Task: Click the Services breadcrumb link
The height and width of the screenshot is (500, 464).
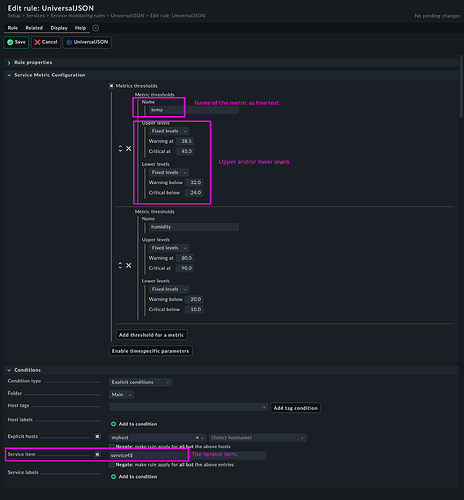Action: [35, 16]
